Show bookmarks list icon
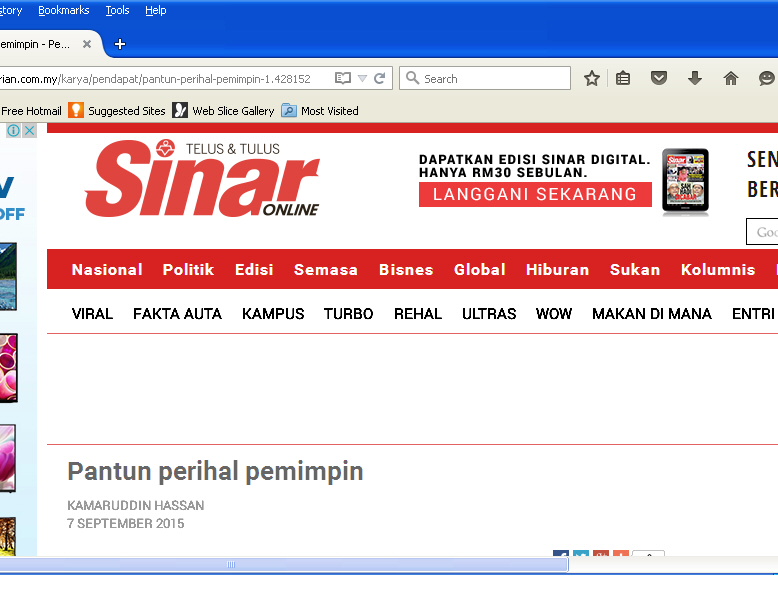The width and height of the screenshot is (778, 600). click(x=623, y=78)
